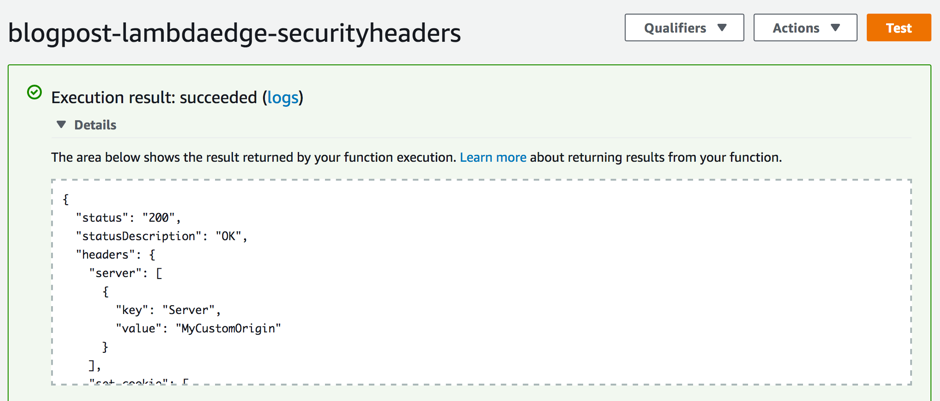940x401 pixels.
Task: Click the result area description sentence
Action: pos(417,158)
